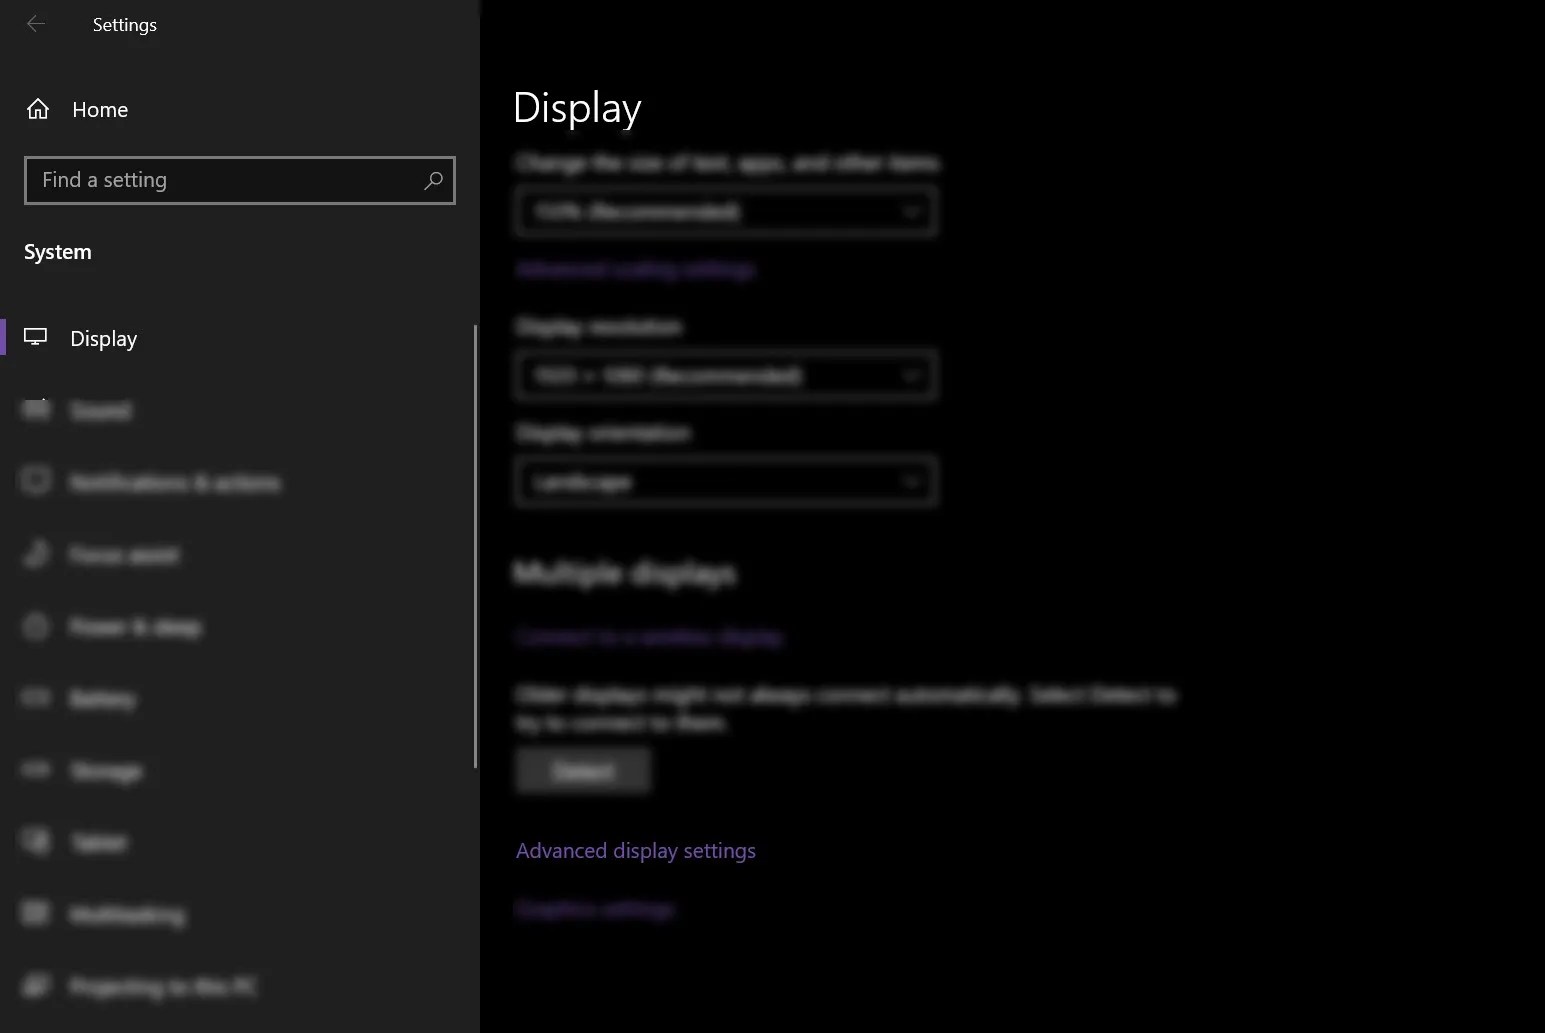Screen dimensions: 1545x1033
Task: Click the search magnifier in Find a setting
Action: (433, 180)
